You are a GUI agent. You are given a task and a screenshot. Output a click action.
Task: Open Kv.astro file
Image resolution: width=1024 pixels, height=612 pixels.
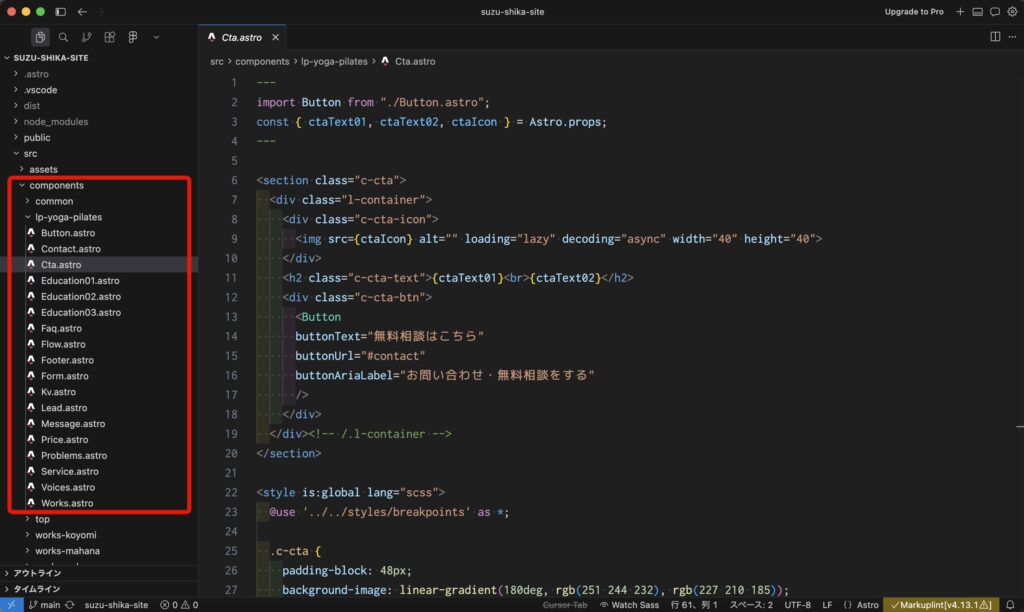(58, 392)
